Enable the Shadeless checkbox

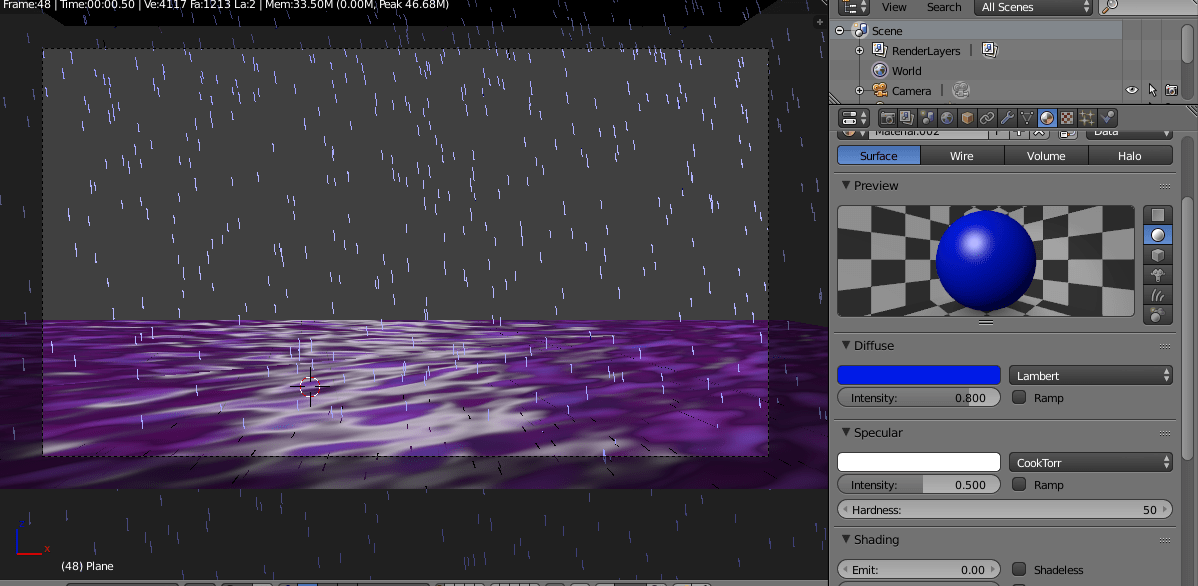point(1019,569)
